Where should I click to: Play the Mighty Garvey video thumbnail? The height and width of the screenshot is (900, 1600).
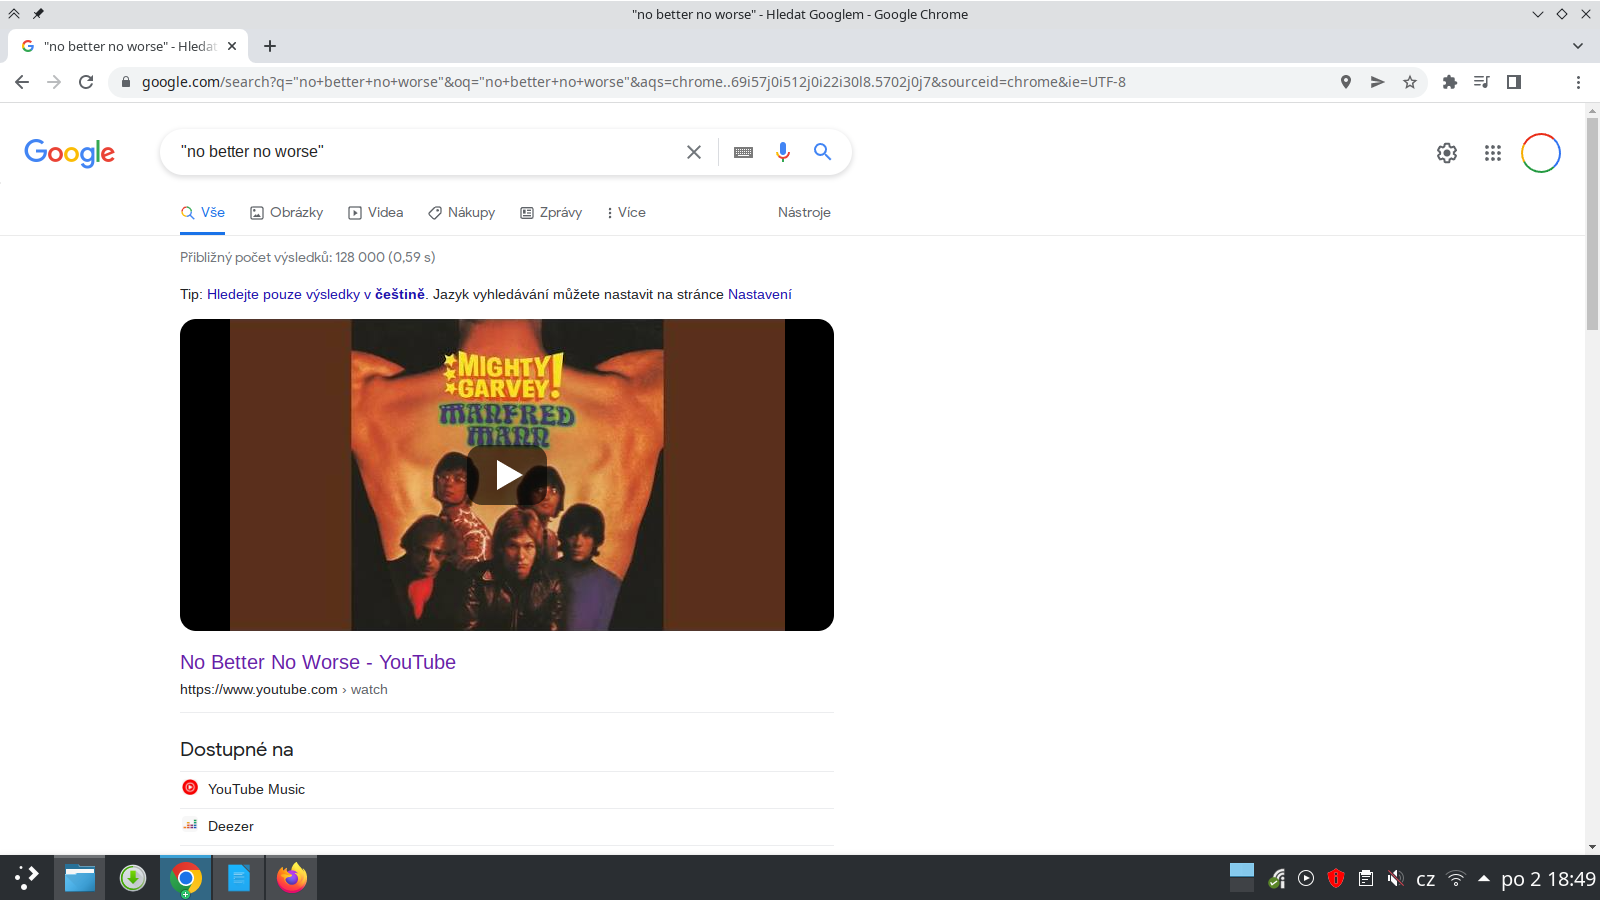[507, 475]
